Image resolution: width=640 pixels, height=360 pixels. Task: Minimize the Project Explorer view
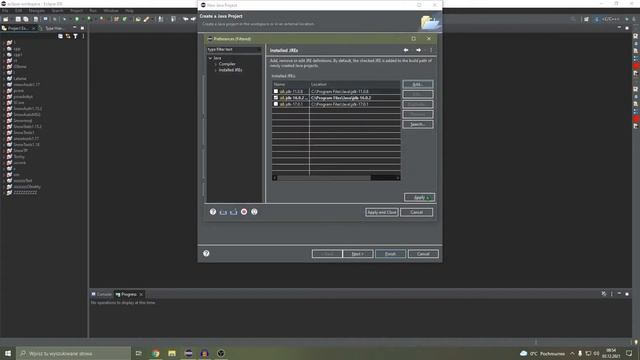click(75, 28)
